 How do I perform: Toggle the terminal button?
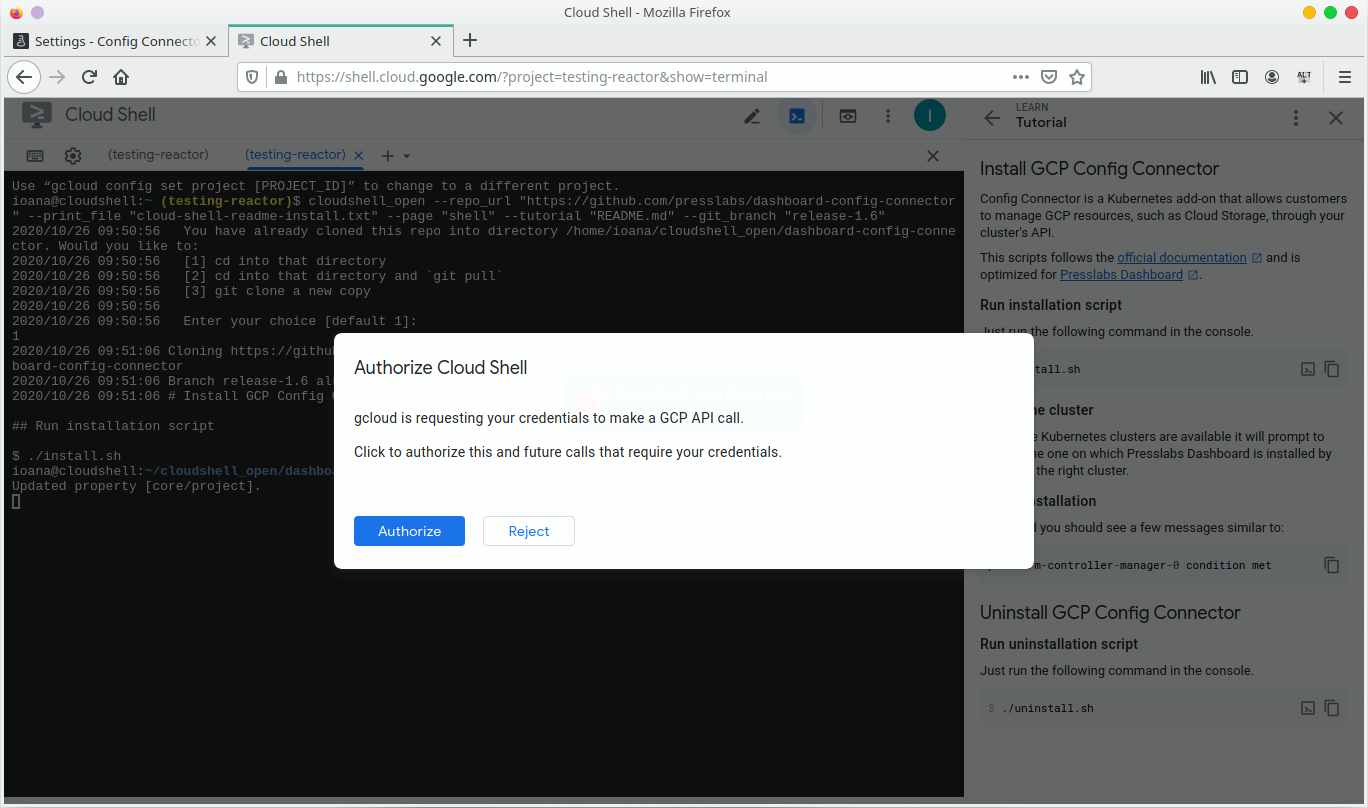pyautogui.click(x=797, y=116)
